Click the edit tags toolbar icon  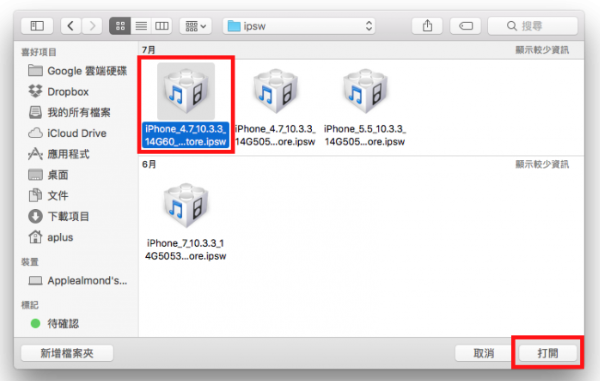click(465, 26)
